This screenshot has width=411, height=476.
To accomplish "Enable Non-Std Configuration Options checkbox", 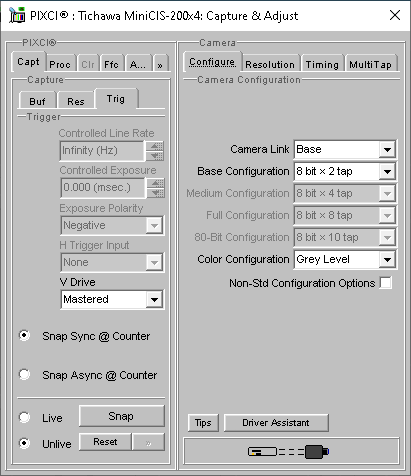I will point(386,283).
